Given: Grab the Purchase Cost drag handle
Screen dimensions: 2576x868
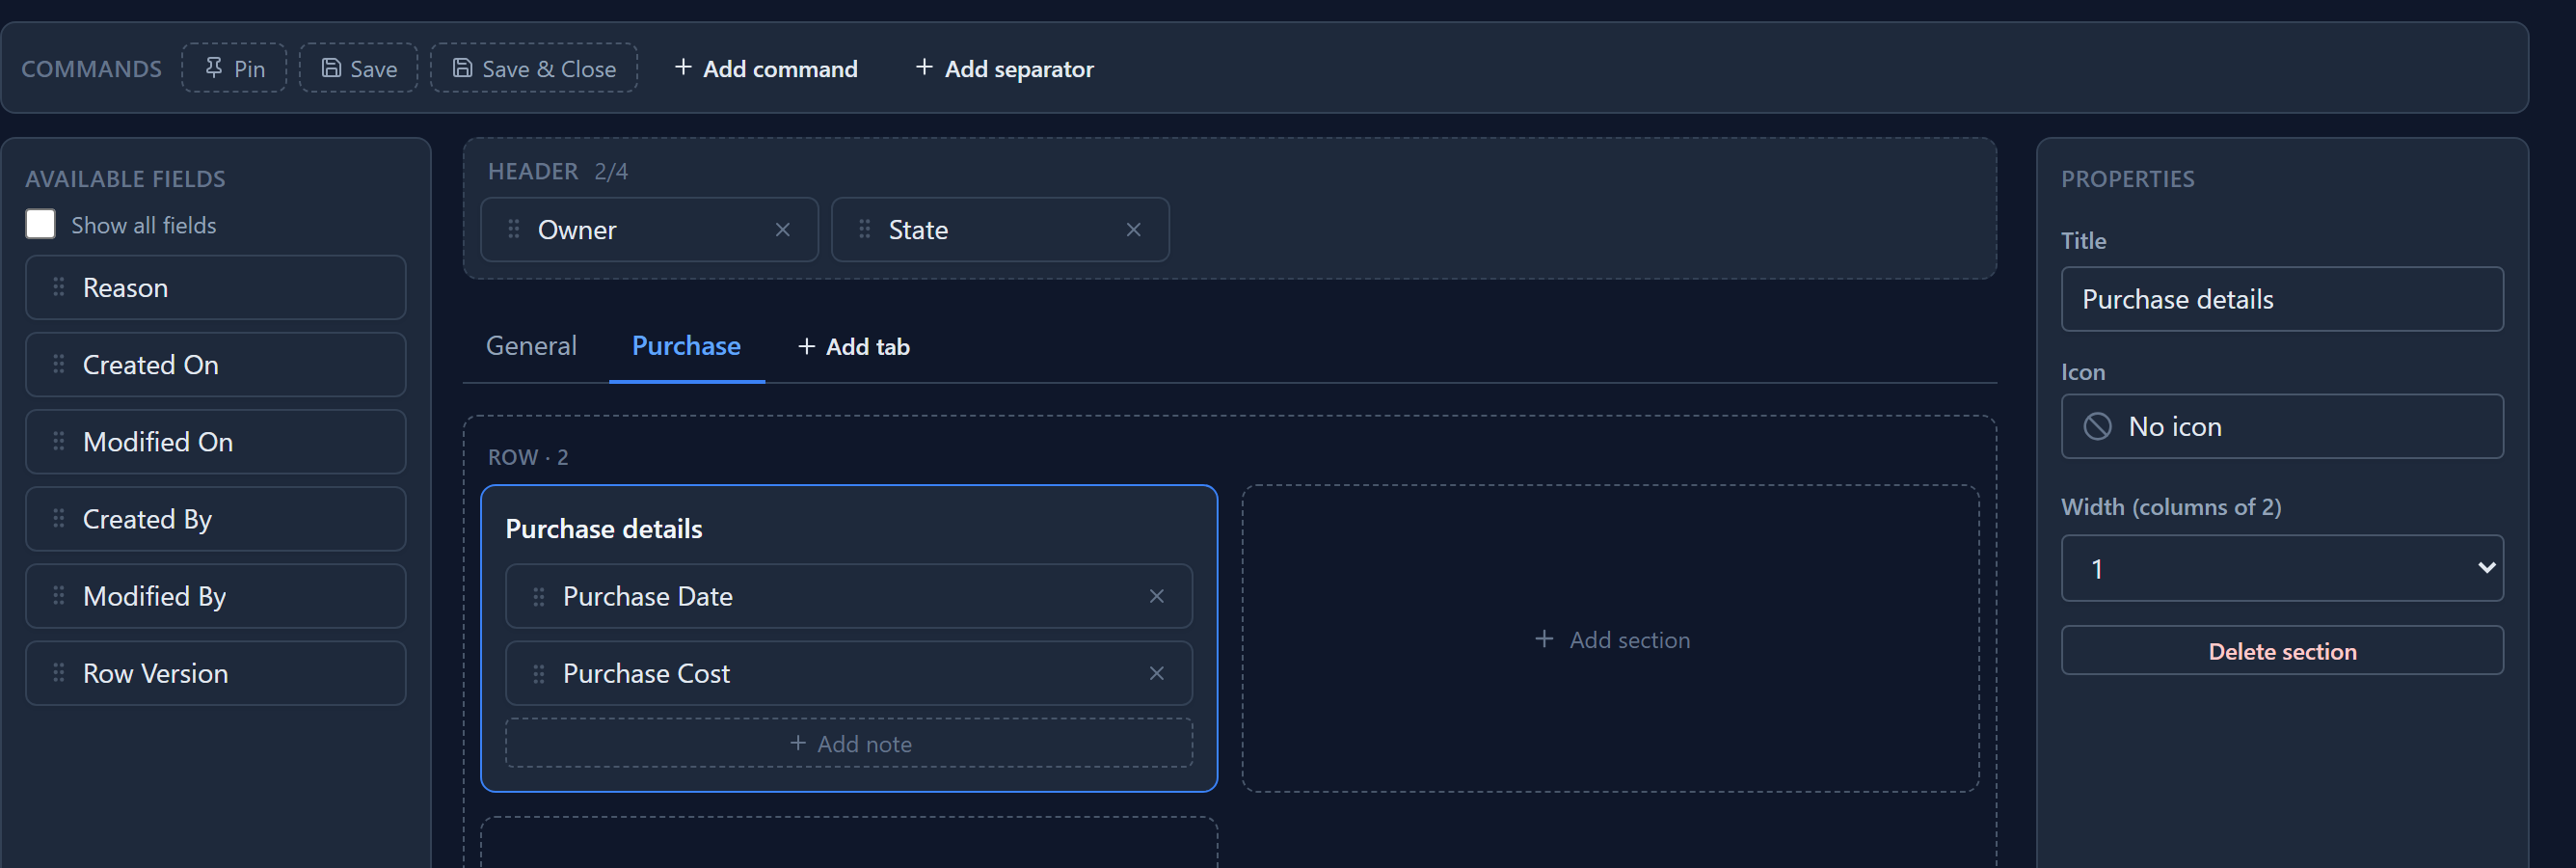Looking at the screenshot, I should click(539, 673).
